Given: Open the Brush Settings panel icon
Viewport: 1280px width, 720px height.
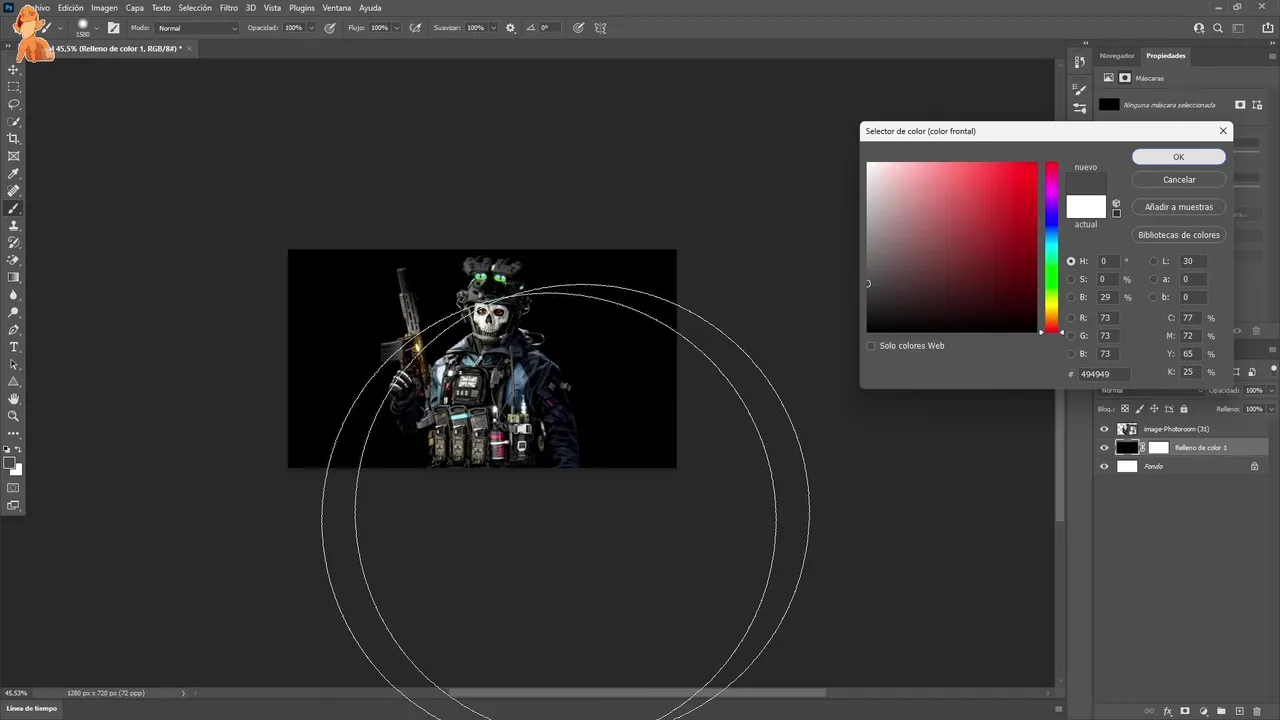Looking at the screenshot, I should [1080, 90].
